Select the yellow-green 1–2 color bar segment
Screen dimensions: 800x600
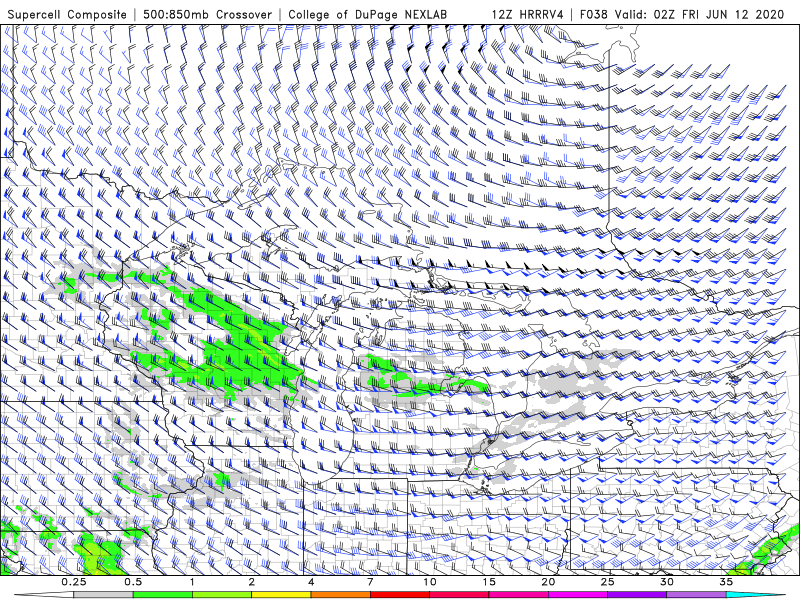coord(222,595)
